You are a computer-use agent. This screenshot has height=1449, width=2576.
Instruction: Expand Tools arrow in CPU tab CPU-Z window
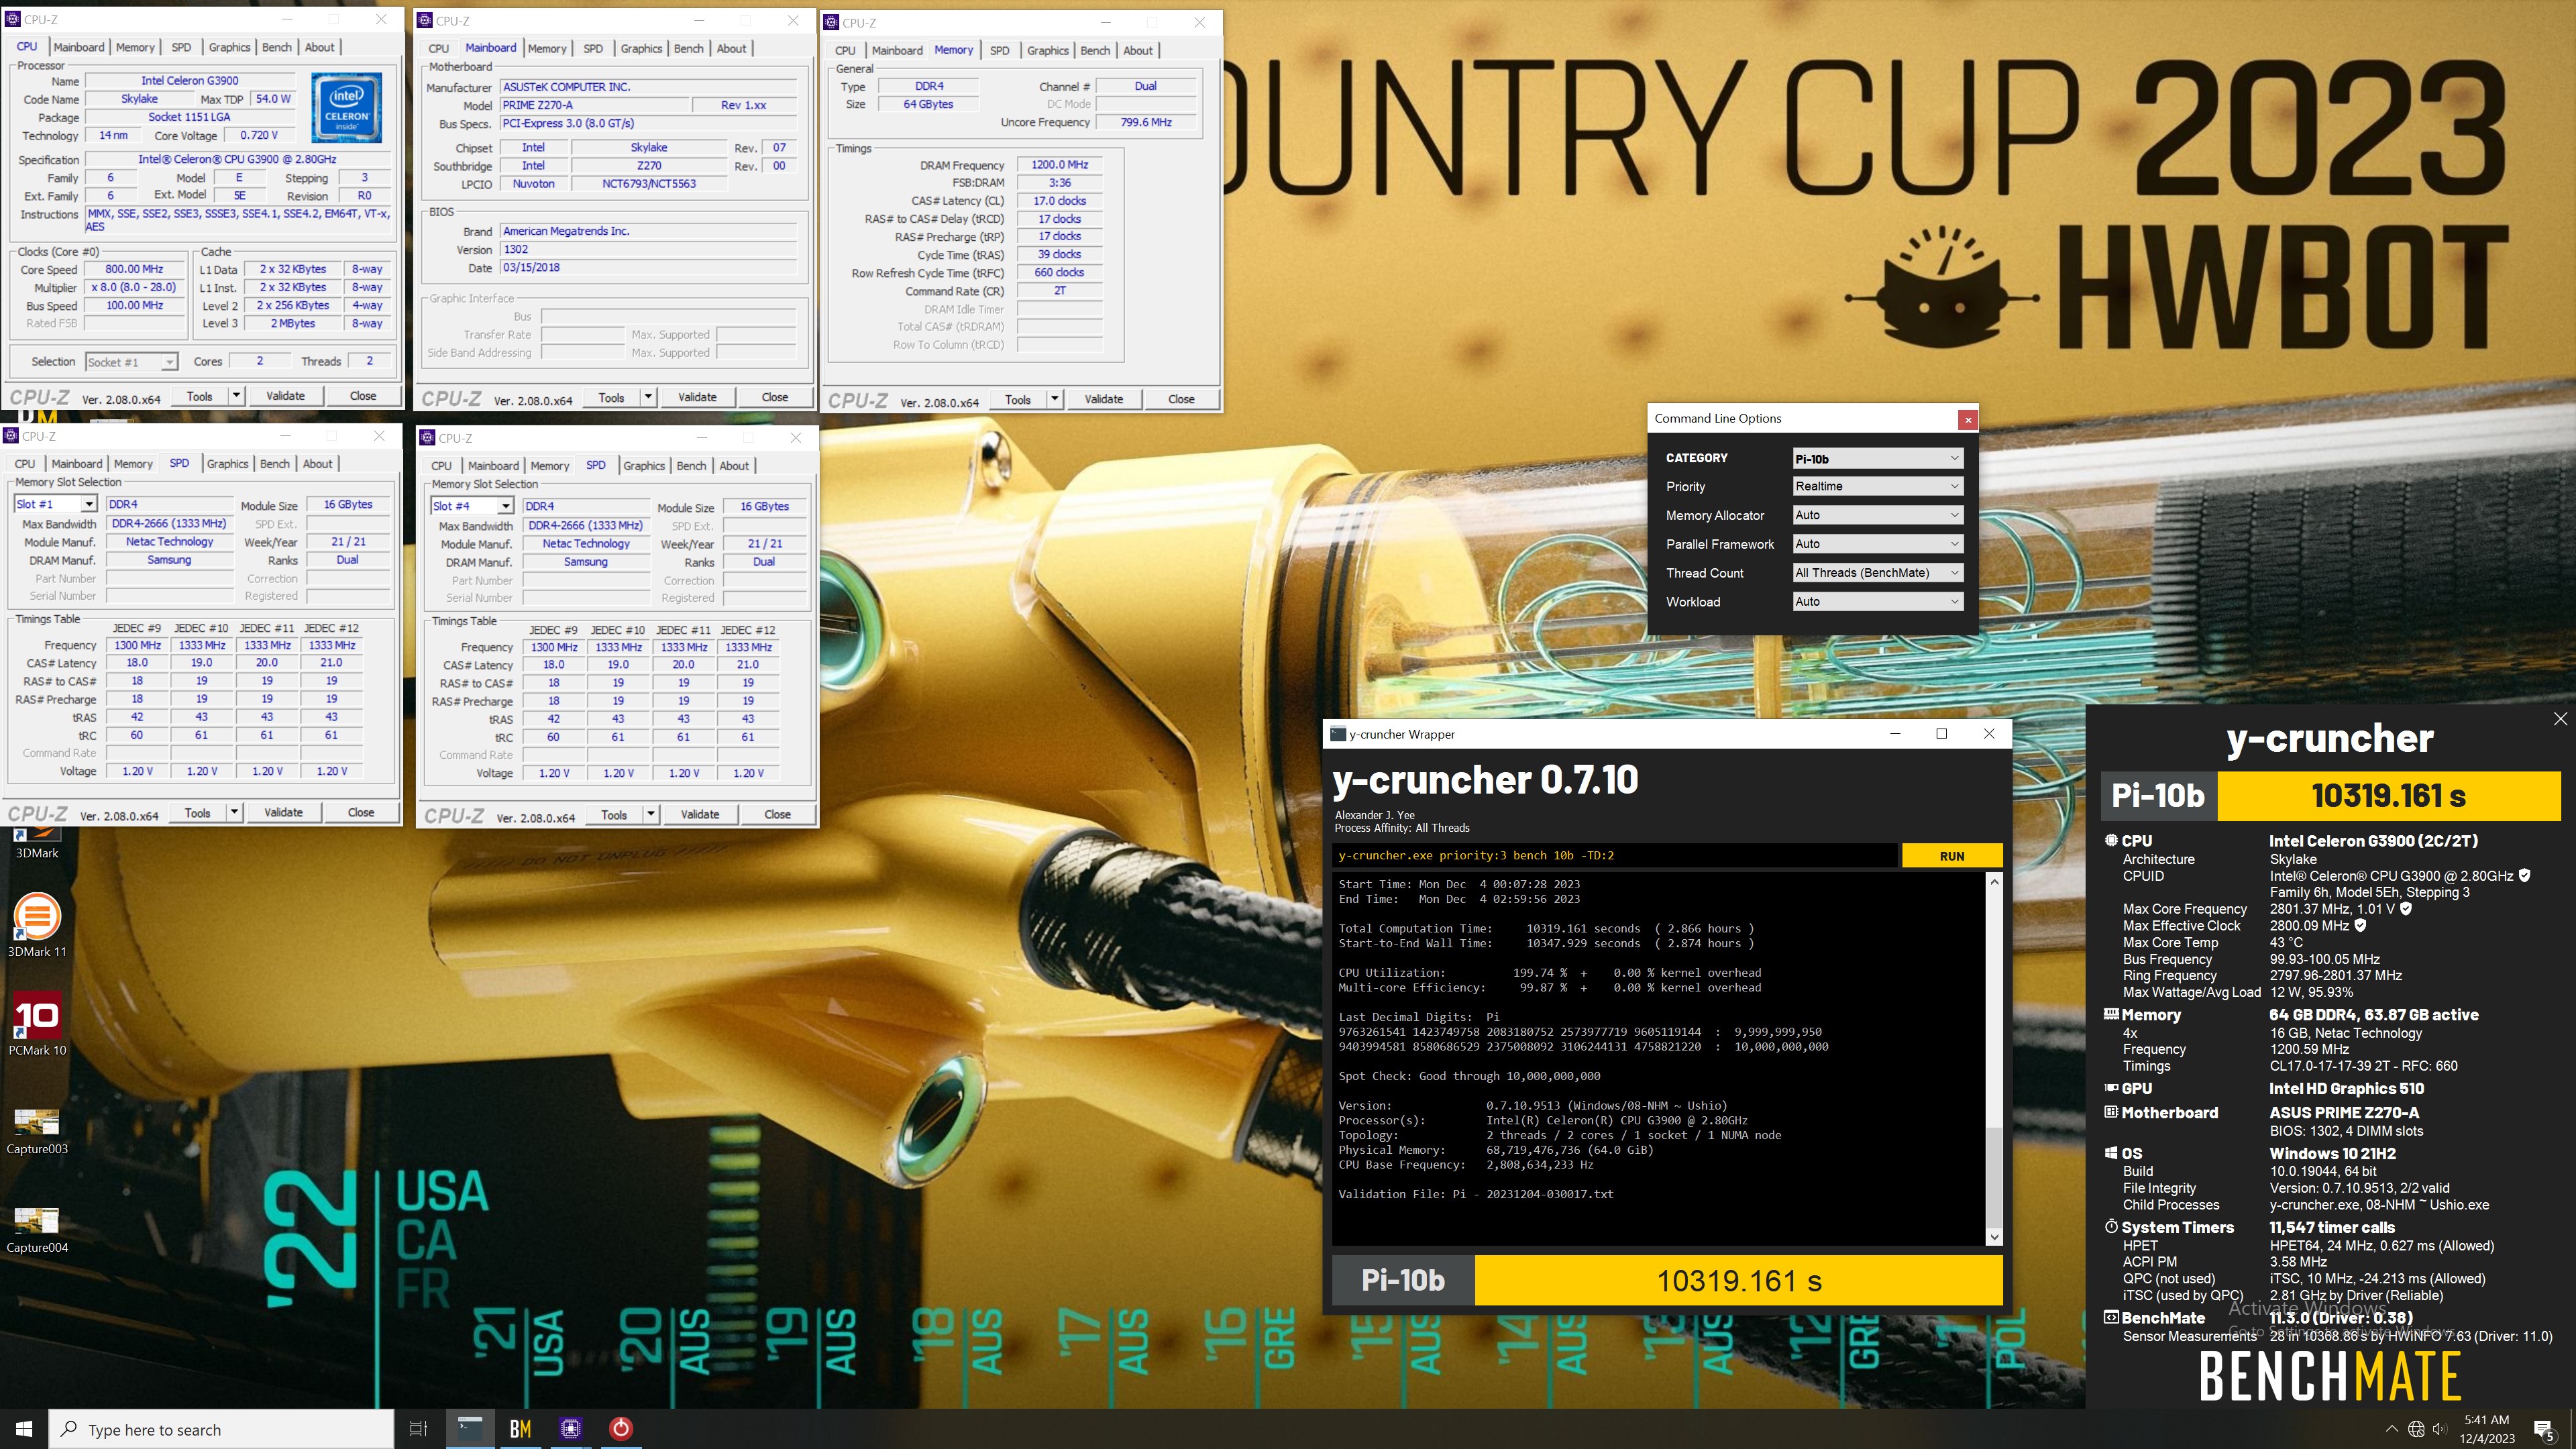(236, 396)
